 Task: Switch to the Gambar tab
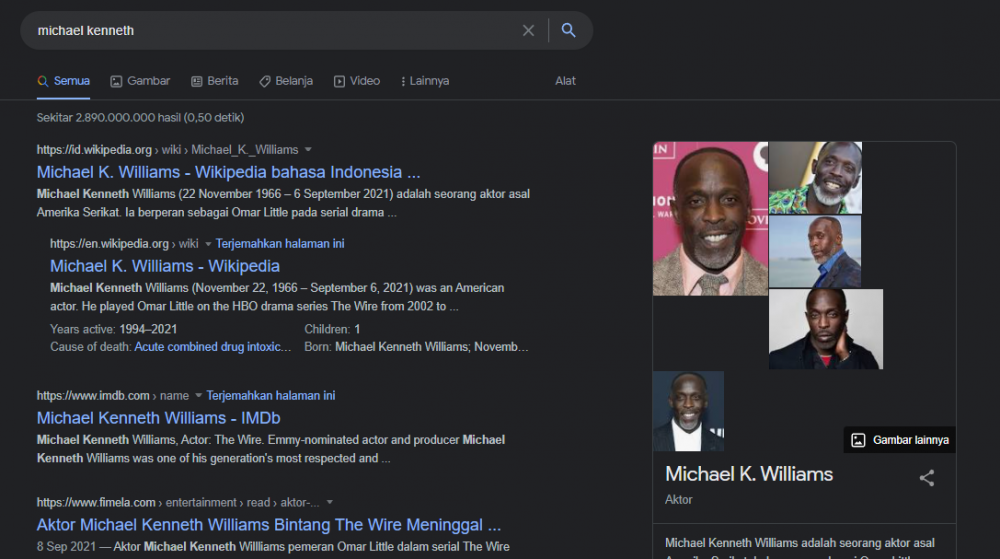[140, 81]
